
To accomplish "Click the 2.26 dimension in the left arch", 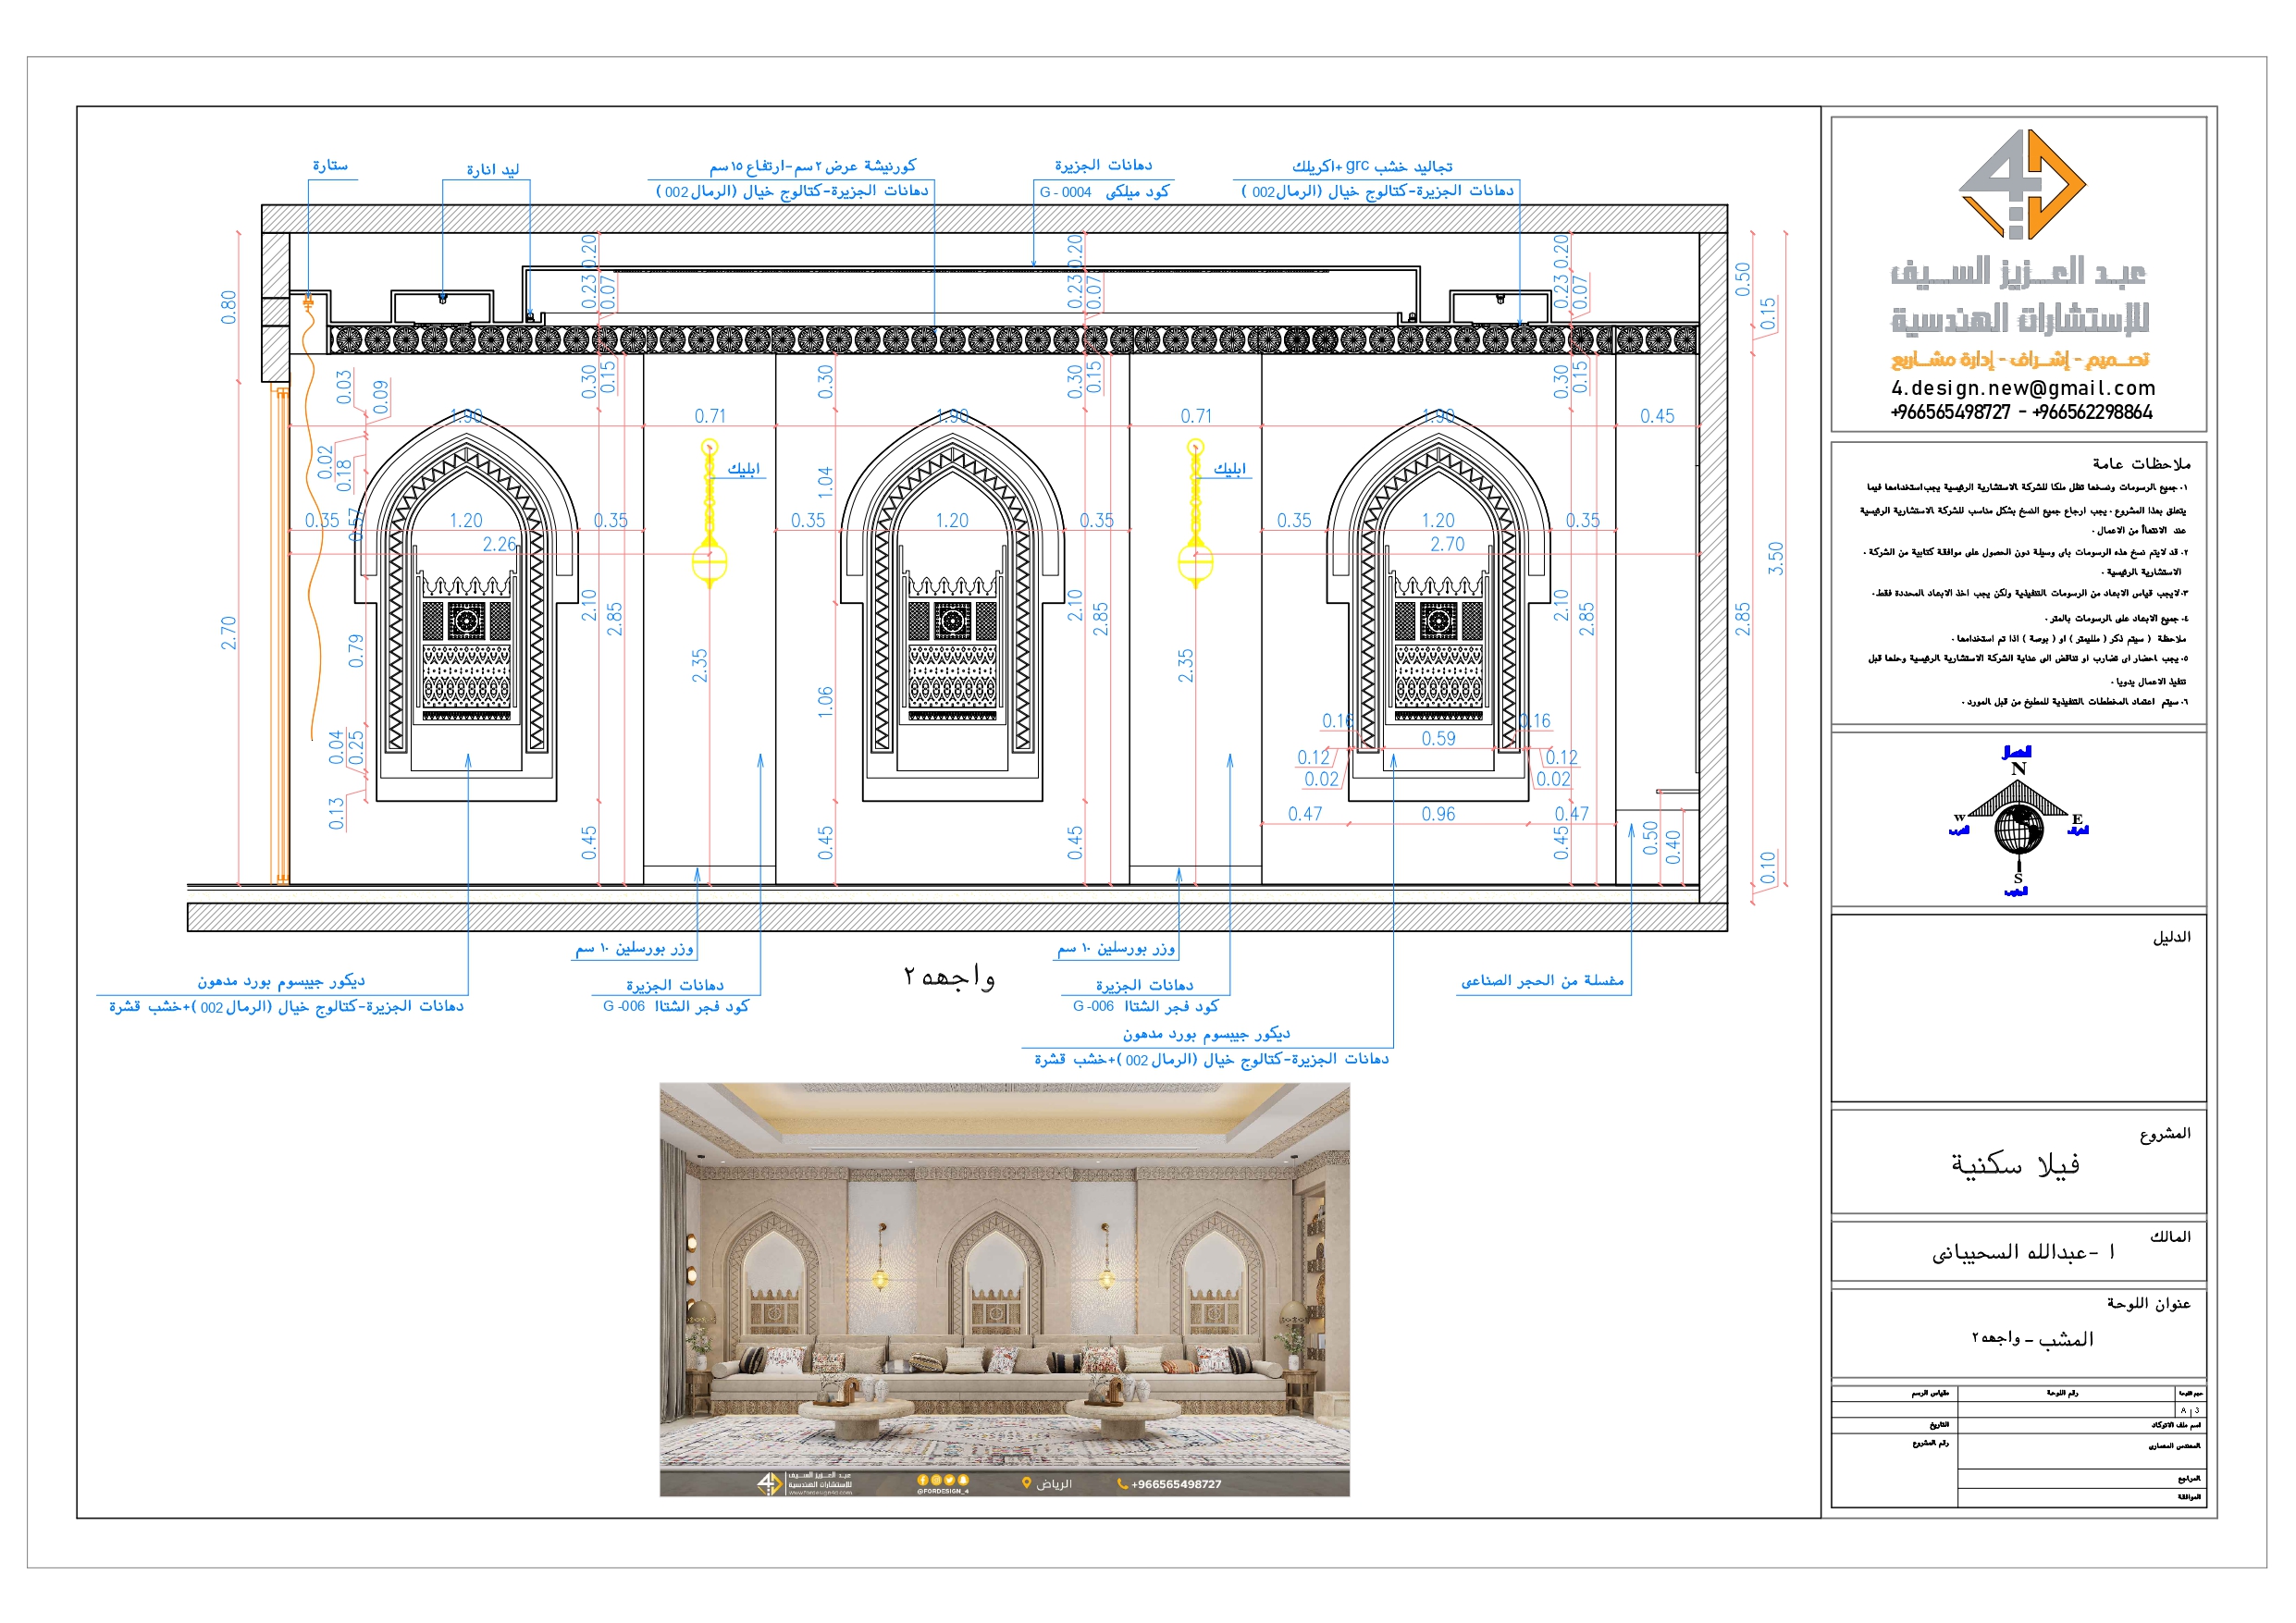I will point(500,544).
